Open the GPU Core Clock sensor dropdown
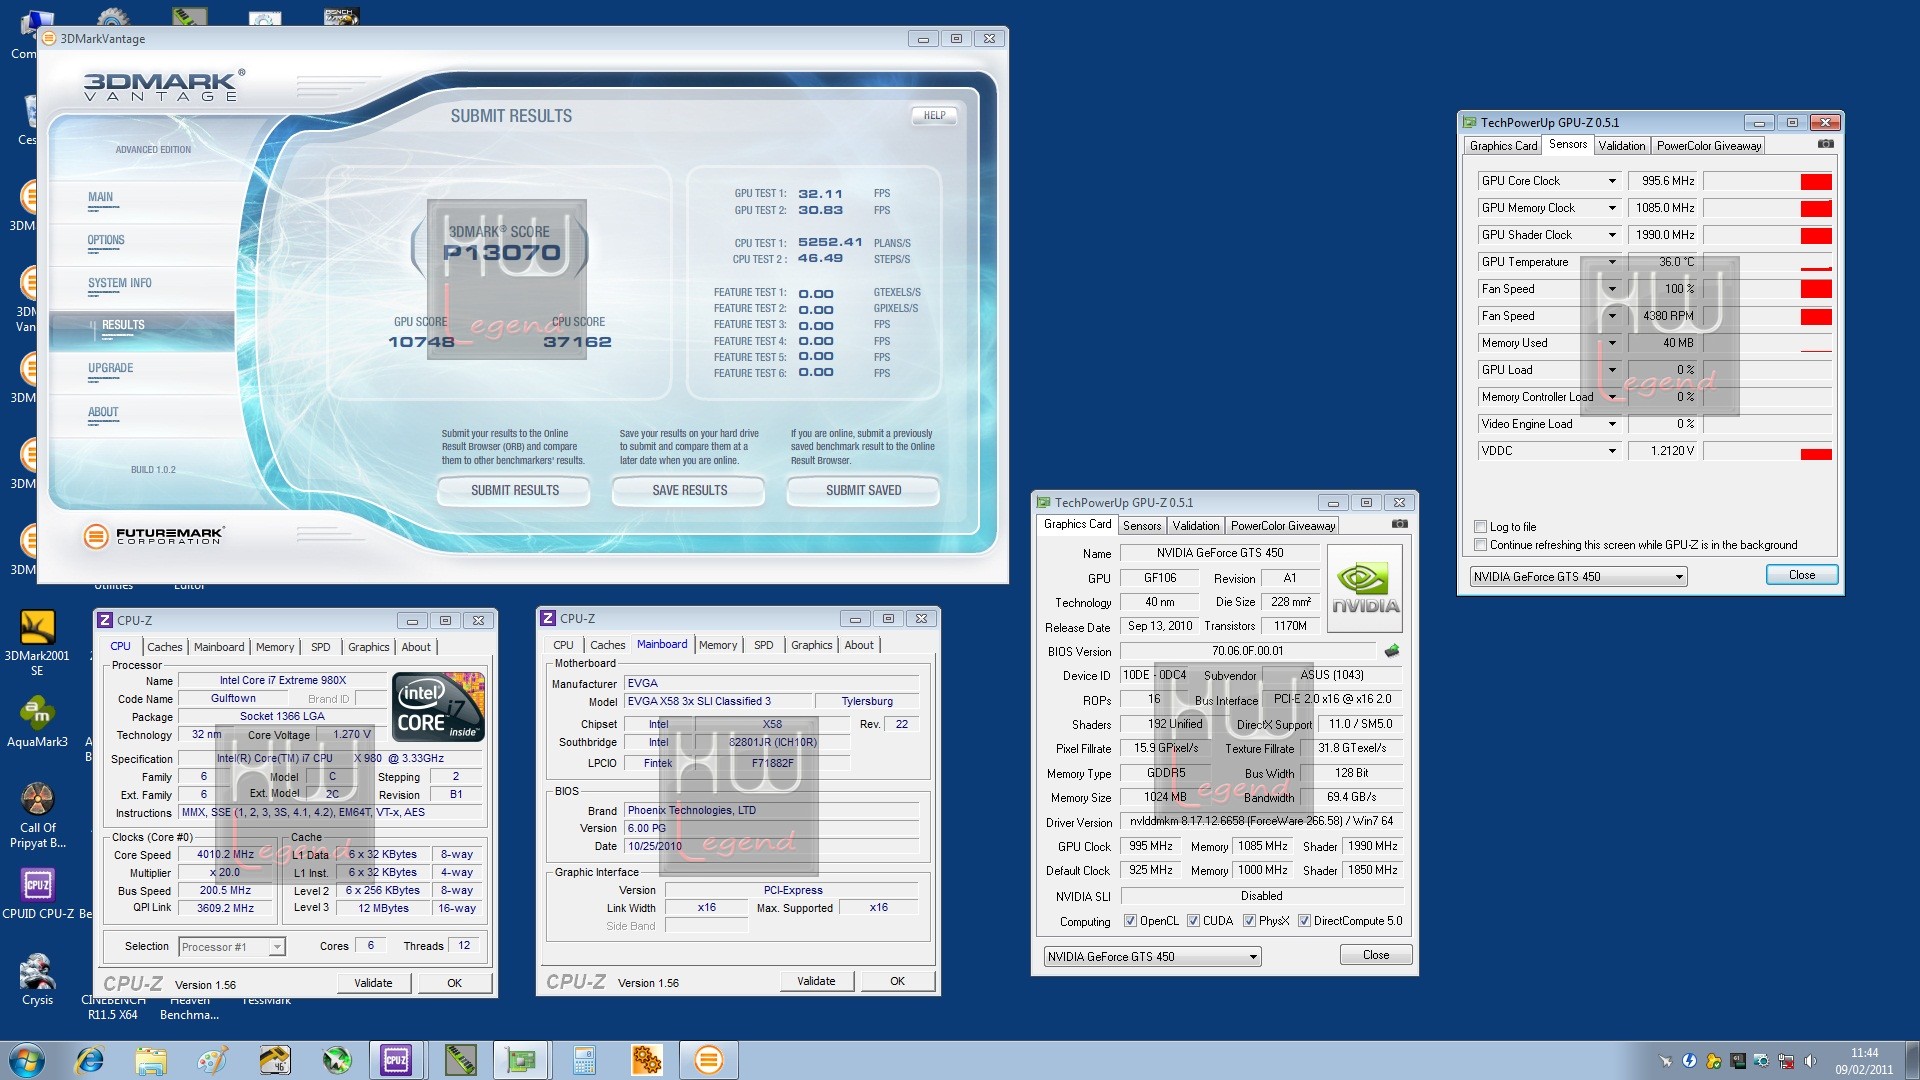The height and width of the screenshot is (1080, 1920). tap(1612, 181)
